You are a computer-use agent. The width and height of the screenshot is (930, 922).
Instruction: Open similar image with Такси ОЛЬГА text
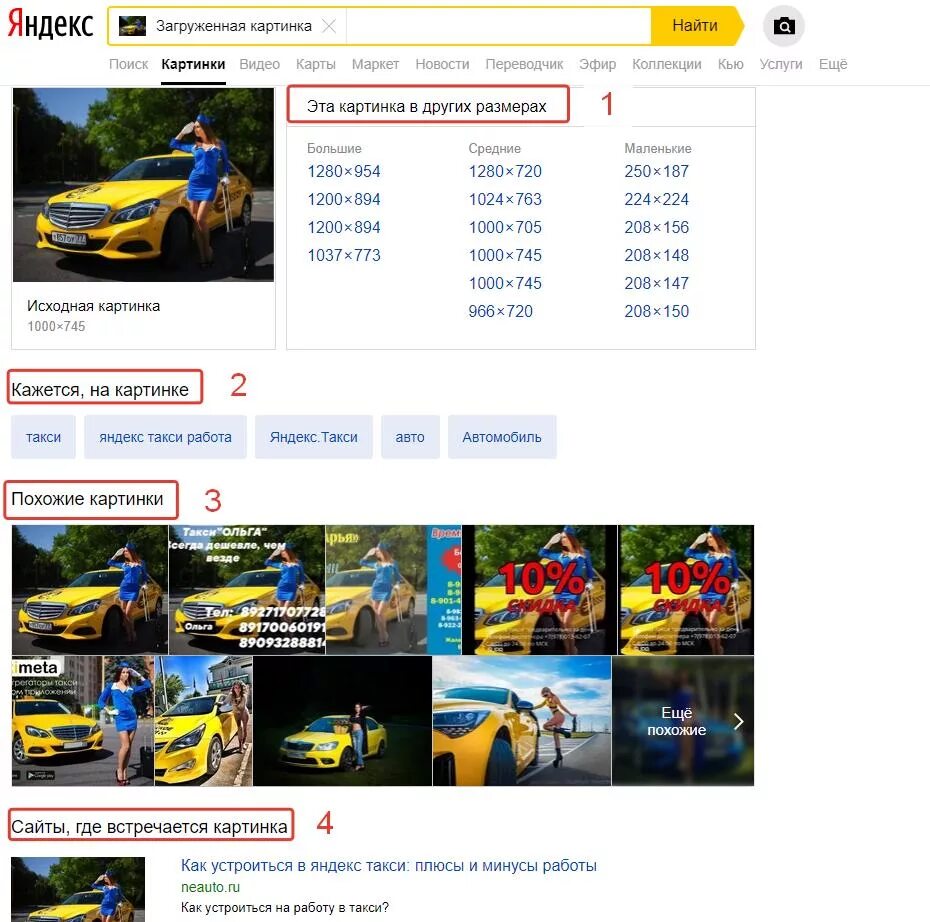coord(247,589)
